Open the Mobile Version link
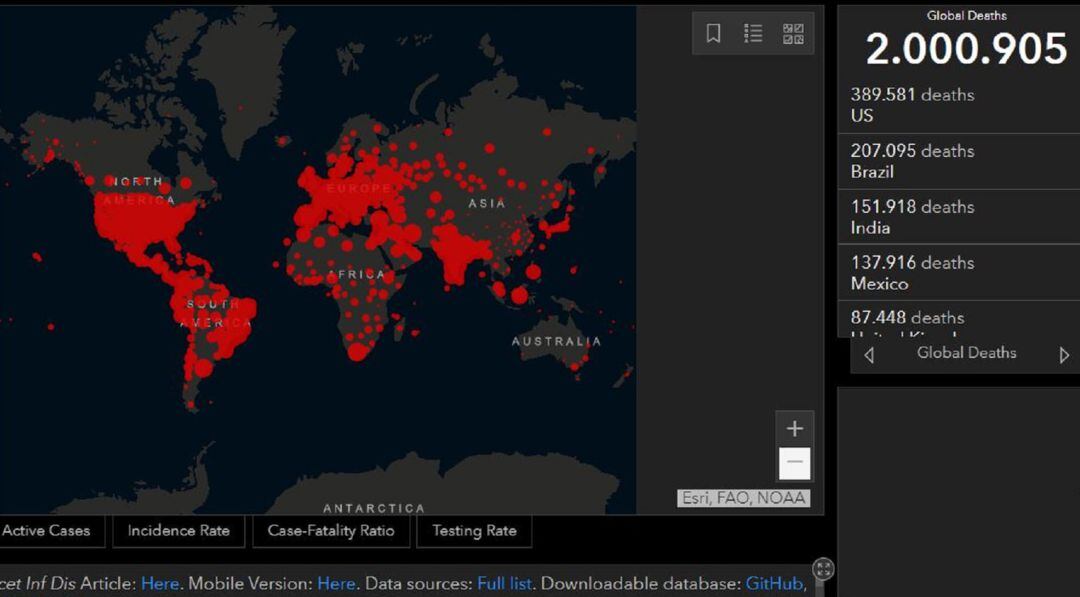 [336, 583]
